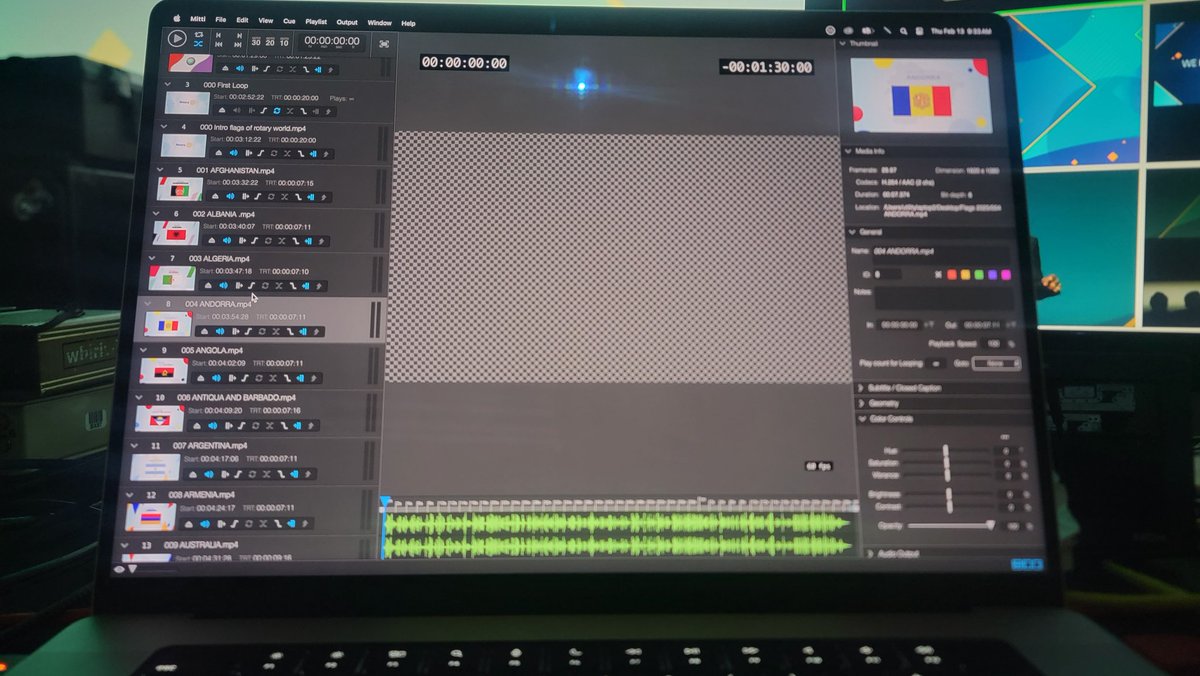Click the S-curve fade icon on 003 ALGERIA cue

pyautogui.click(x=252, y=285)
